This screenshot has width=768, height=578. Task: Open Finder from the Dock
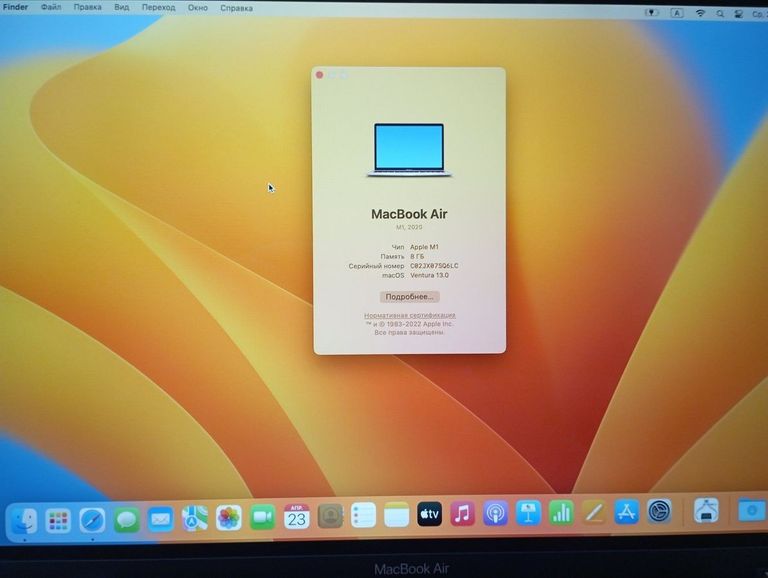click(x=24, y=521)
